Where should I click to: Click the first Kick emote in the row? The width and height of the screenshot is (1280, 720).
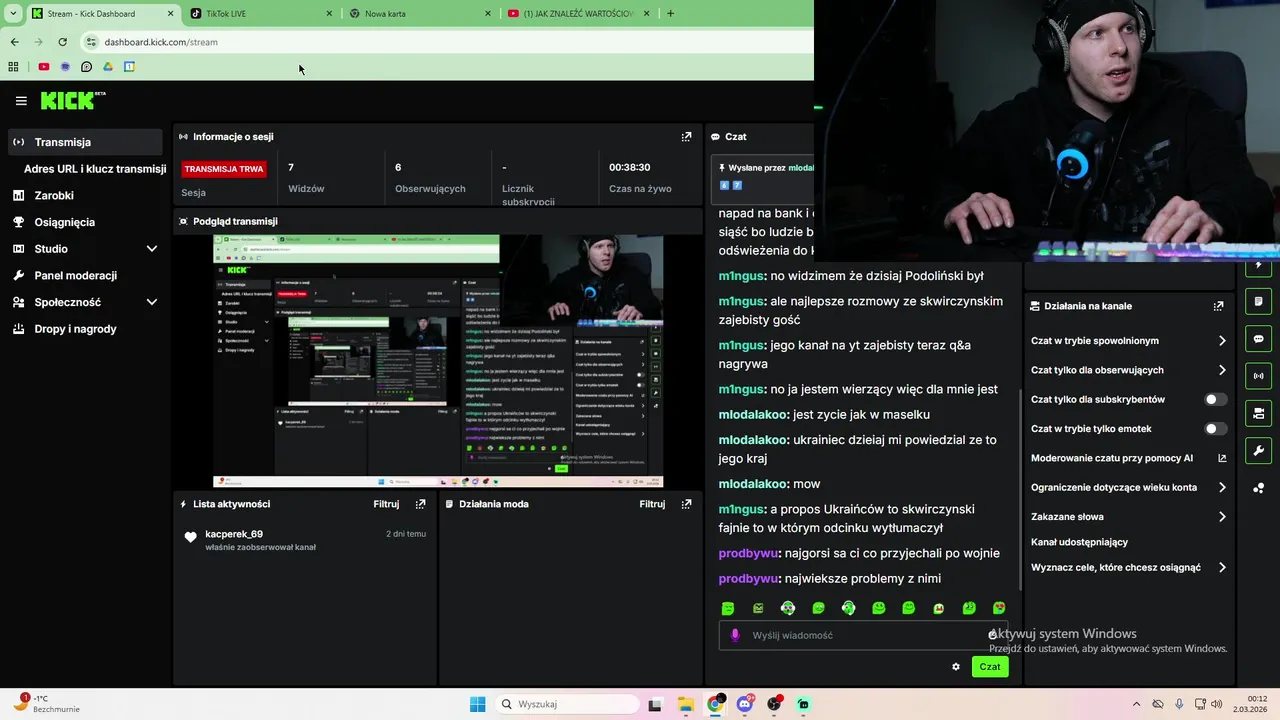pyautogui.click(x=728, y=608)
